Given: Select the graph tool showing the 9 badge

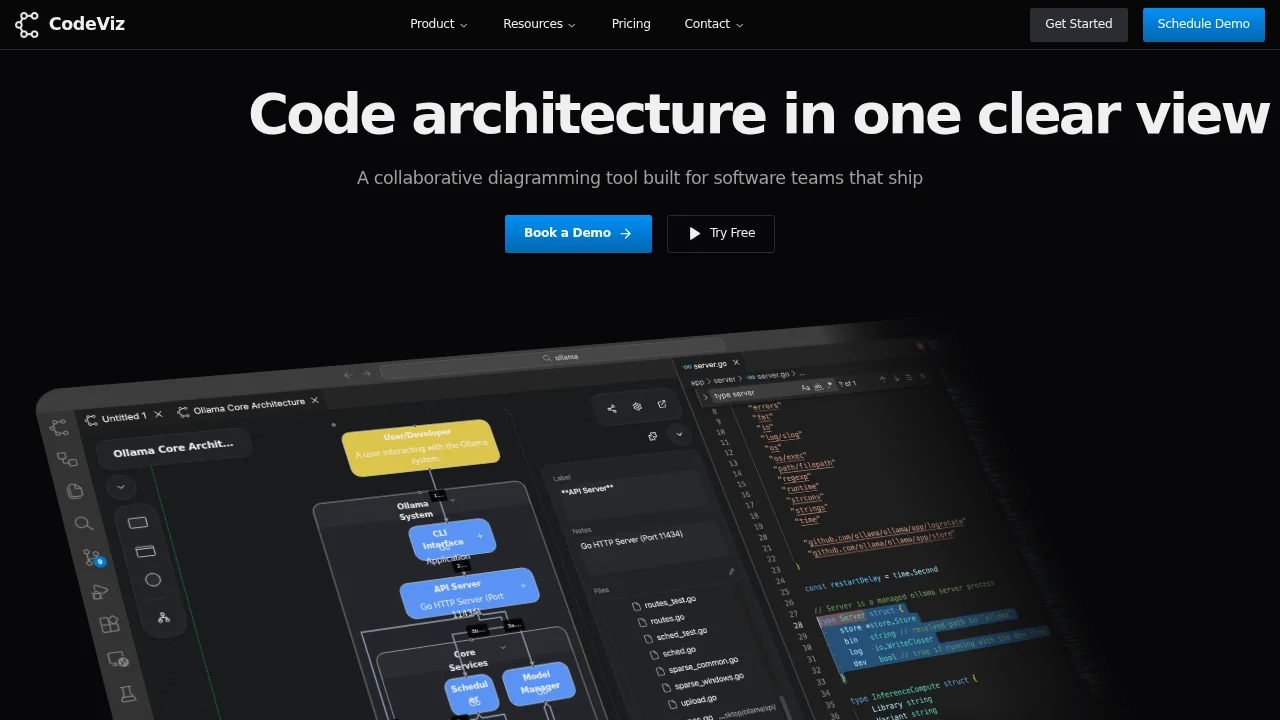Looking at the screenshot, I should [92, 557].
